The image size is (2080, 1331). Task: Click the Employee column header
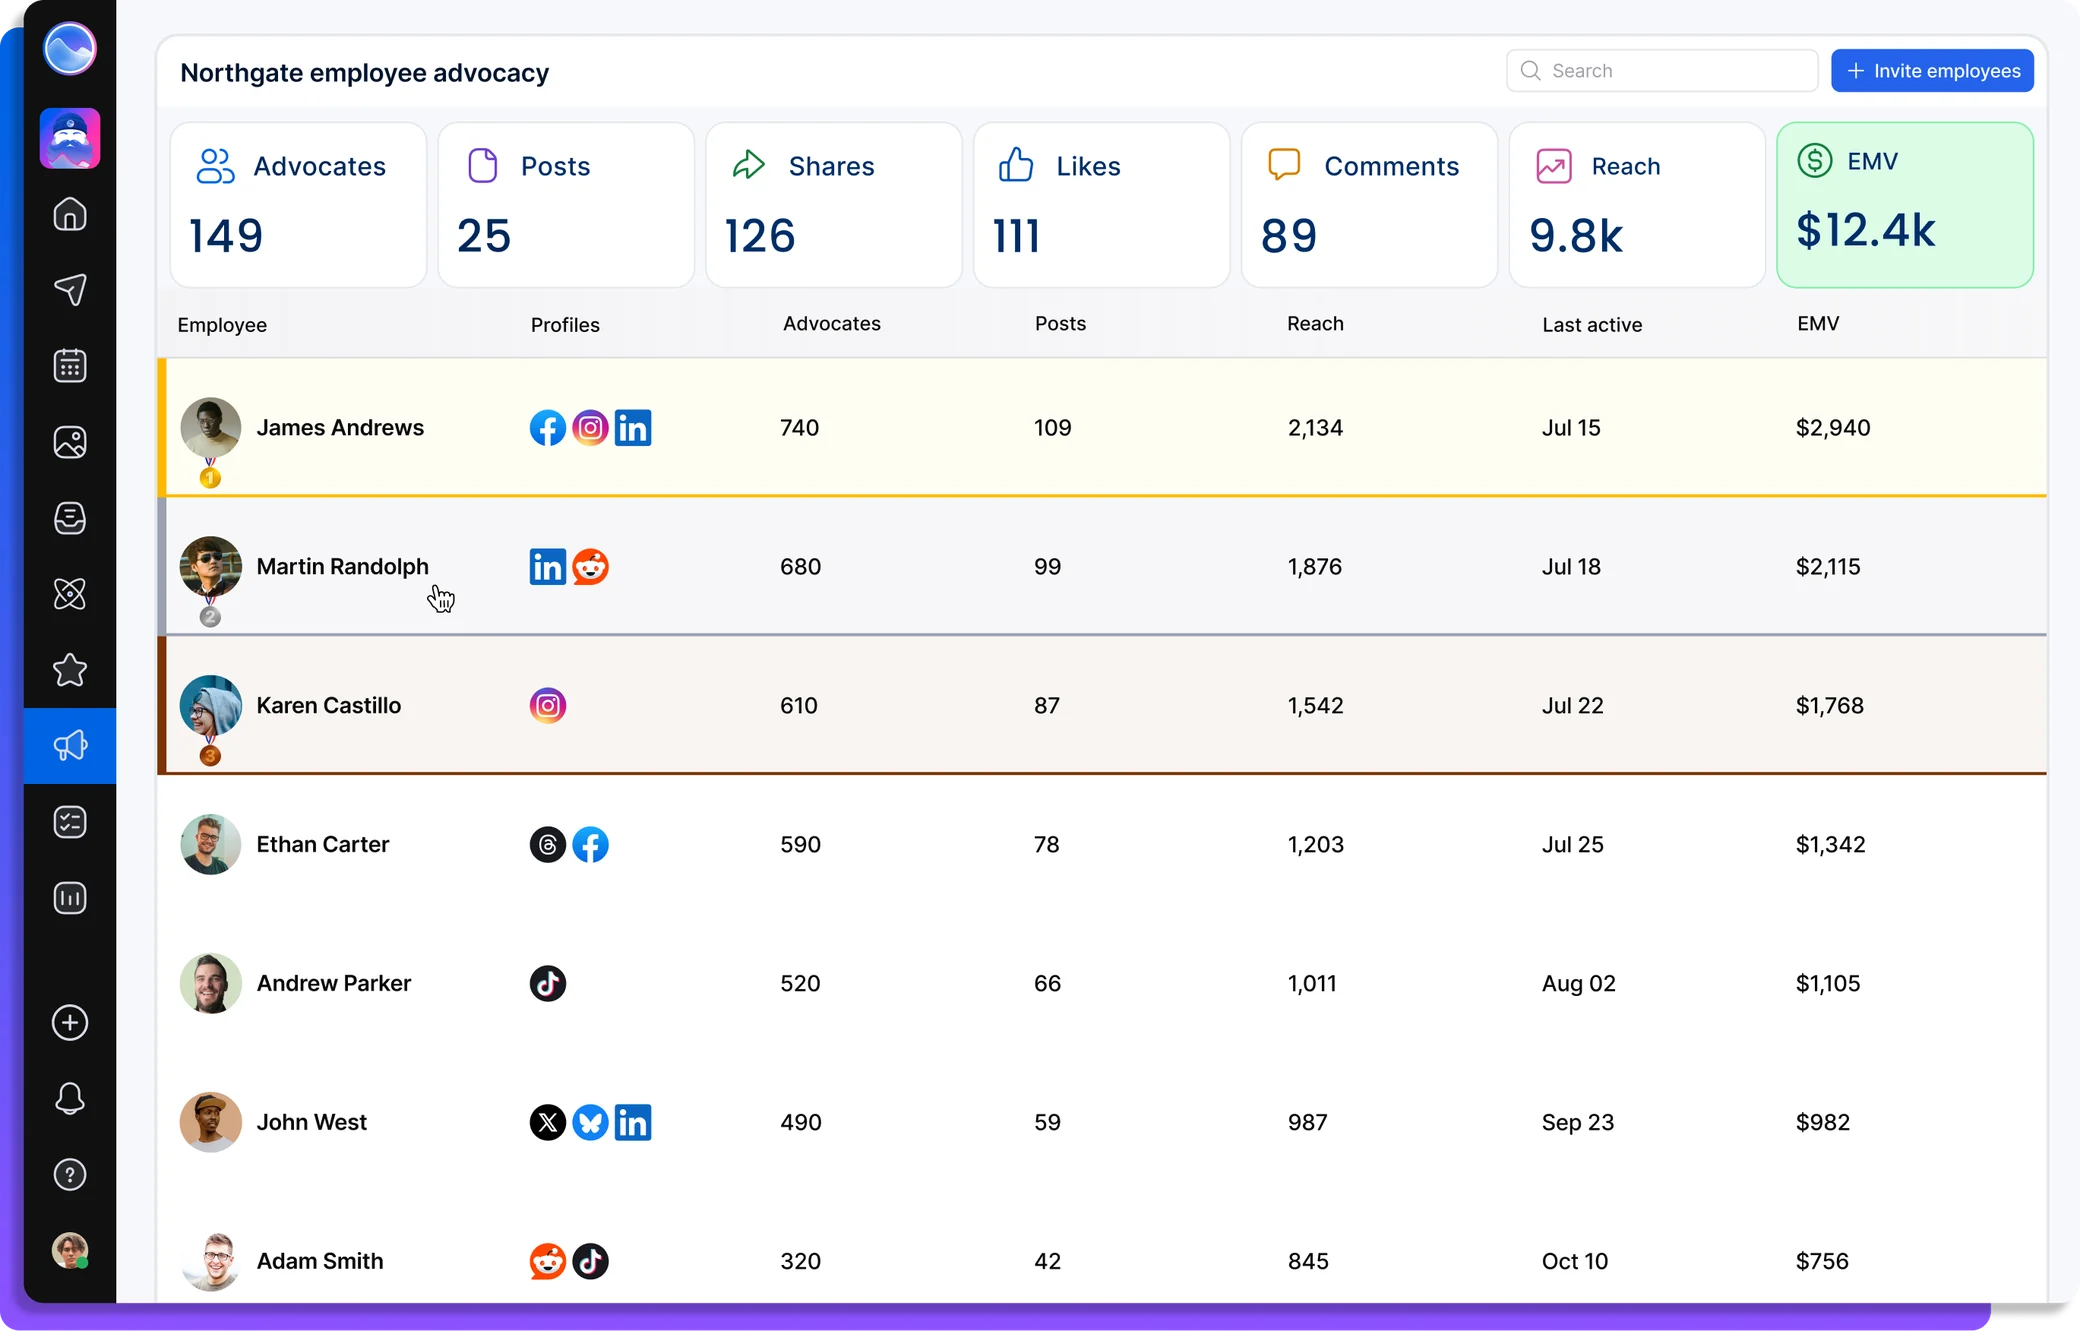click(222, 325)
